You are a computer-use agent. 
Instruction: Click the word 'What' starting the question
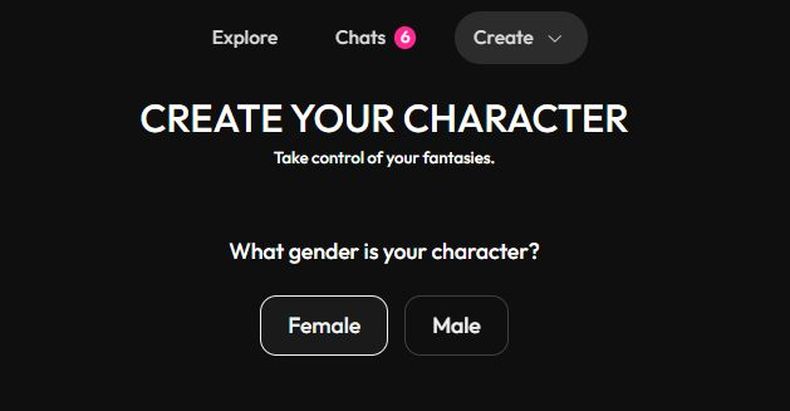coord(250,251)
